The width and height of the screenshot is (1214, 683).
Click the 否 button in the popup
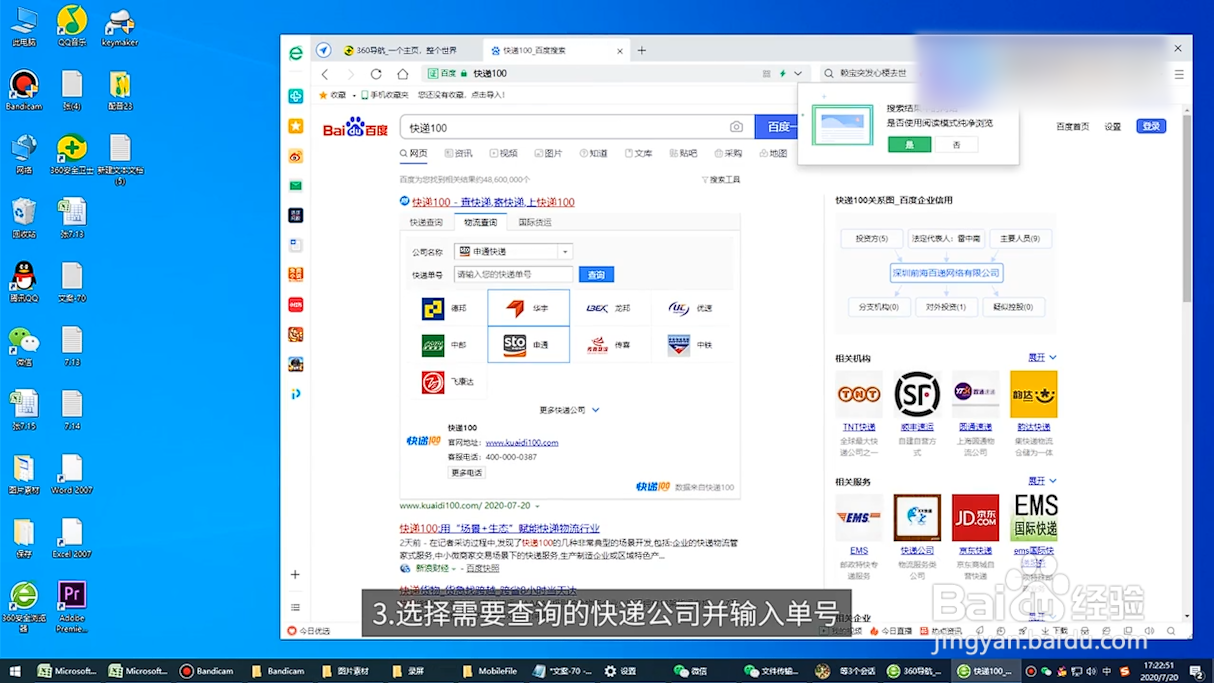(956, 145)
